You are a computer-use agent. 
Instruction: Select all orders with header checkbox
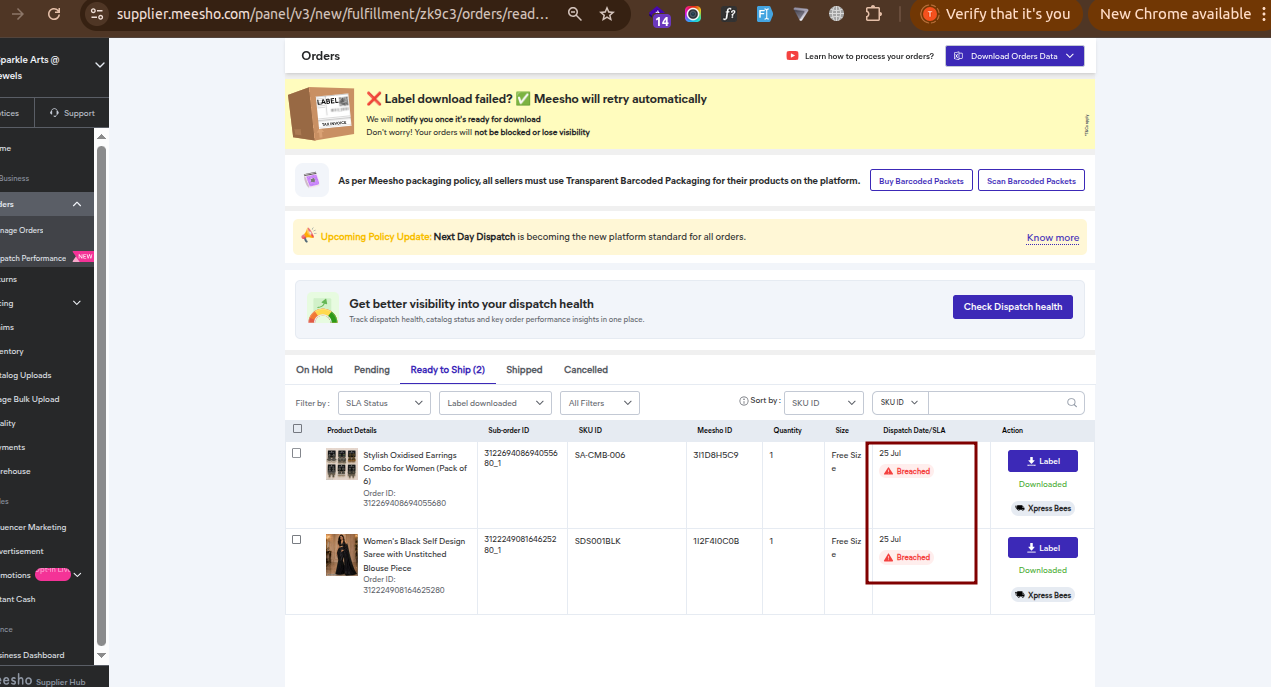click(297, 429)
